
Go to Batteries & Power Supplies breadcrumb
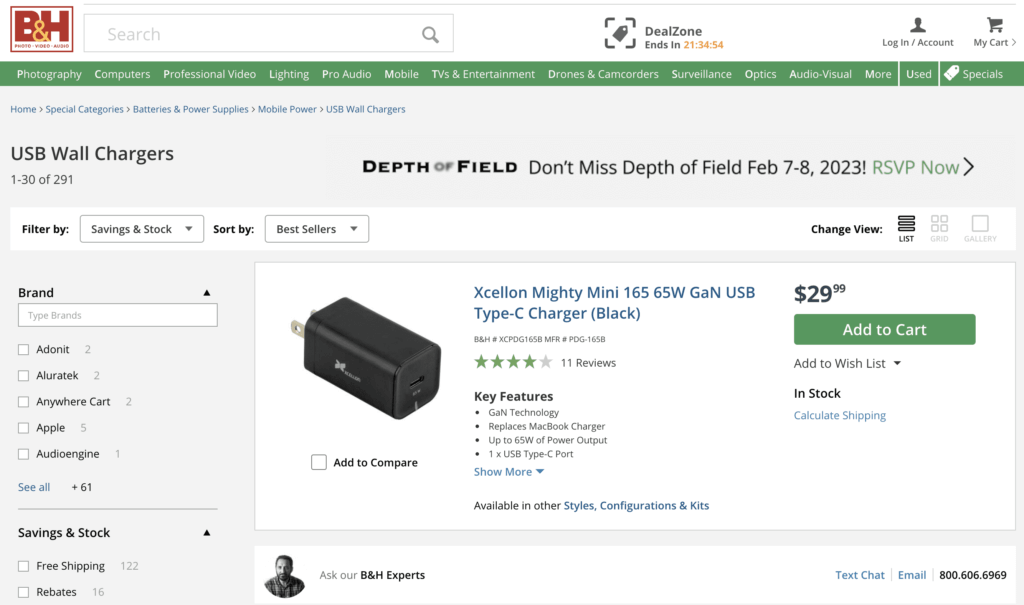click(x=191, y=109)
